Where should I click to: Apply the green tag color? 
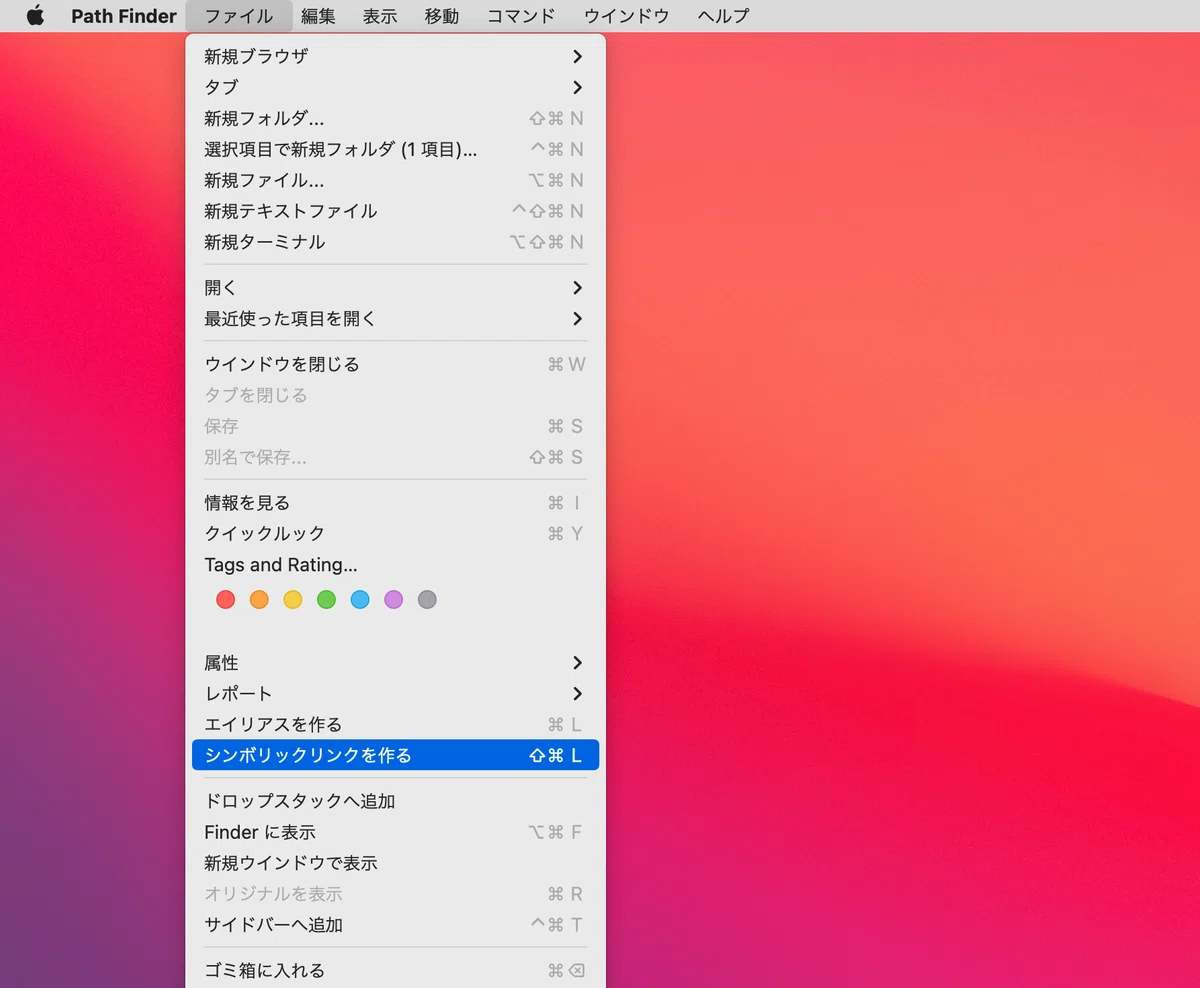(326, 600)
